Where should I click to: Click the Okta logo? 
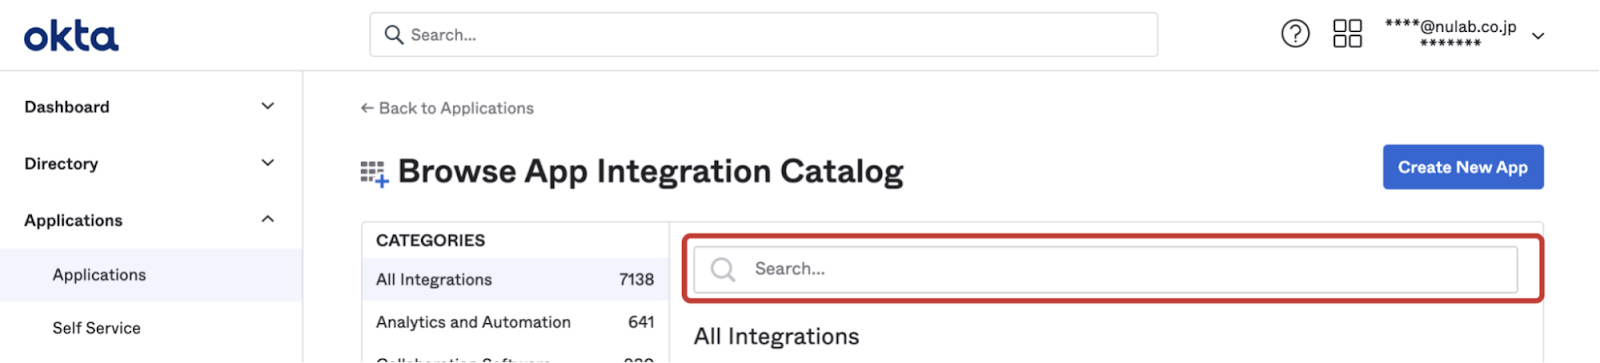click(x=71, y=37)
